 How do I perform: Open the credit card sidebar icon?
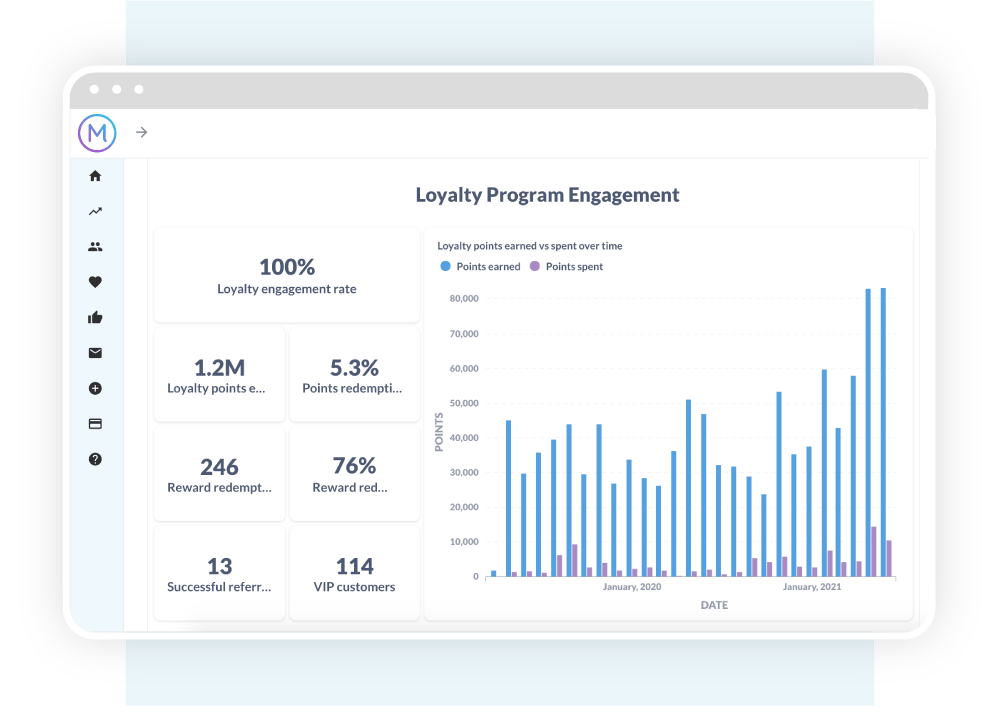96,424
